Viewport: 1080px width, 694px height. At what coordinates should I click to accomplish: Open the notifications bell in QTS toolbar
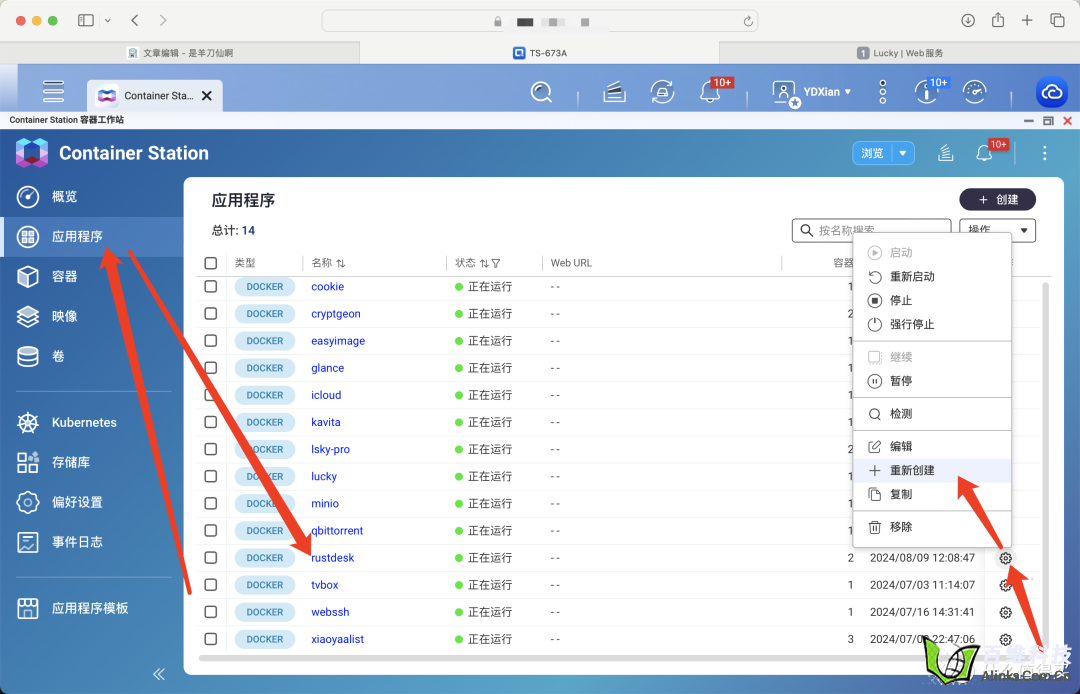[x=710, y=92]
